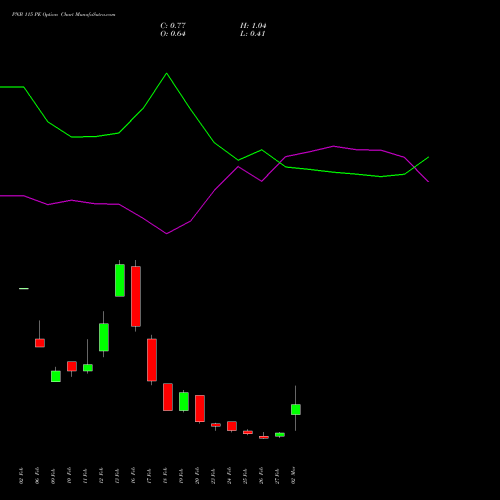This screenshot has width=500, height=500.
Task: Click the low value L: 0.41
Action: pos(253,34)
